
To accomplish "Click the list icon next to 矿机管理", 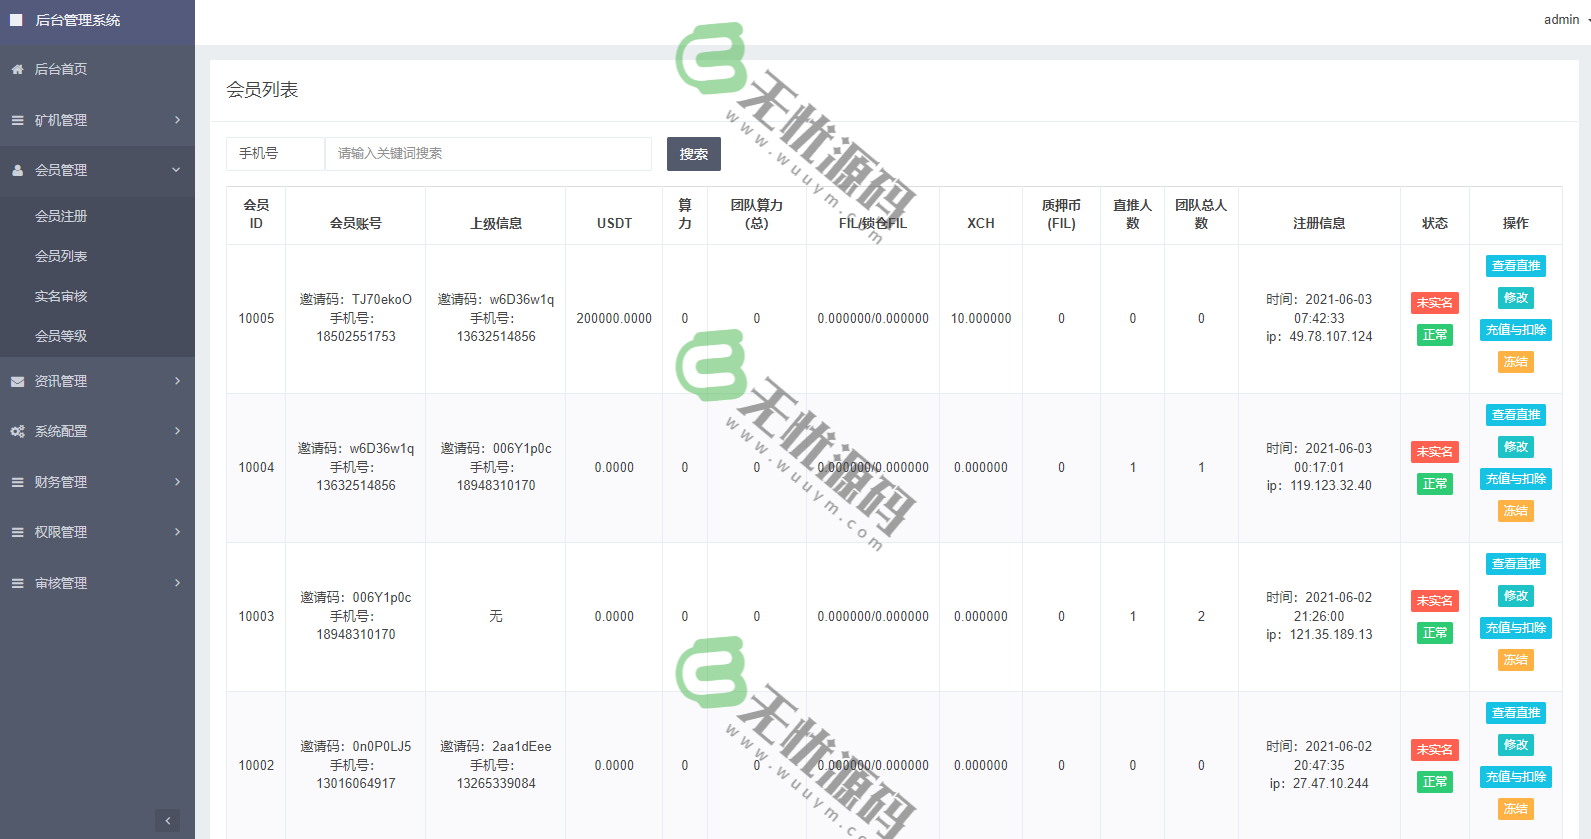I will [17, 120].
